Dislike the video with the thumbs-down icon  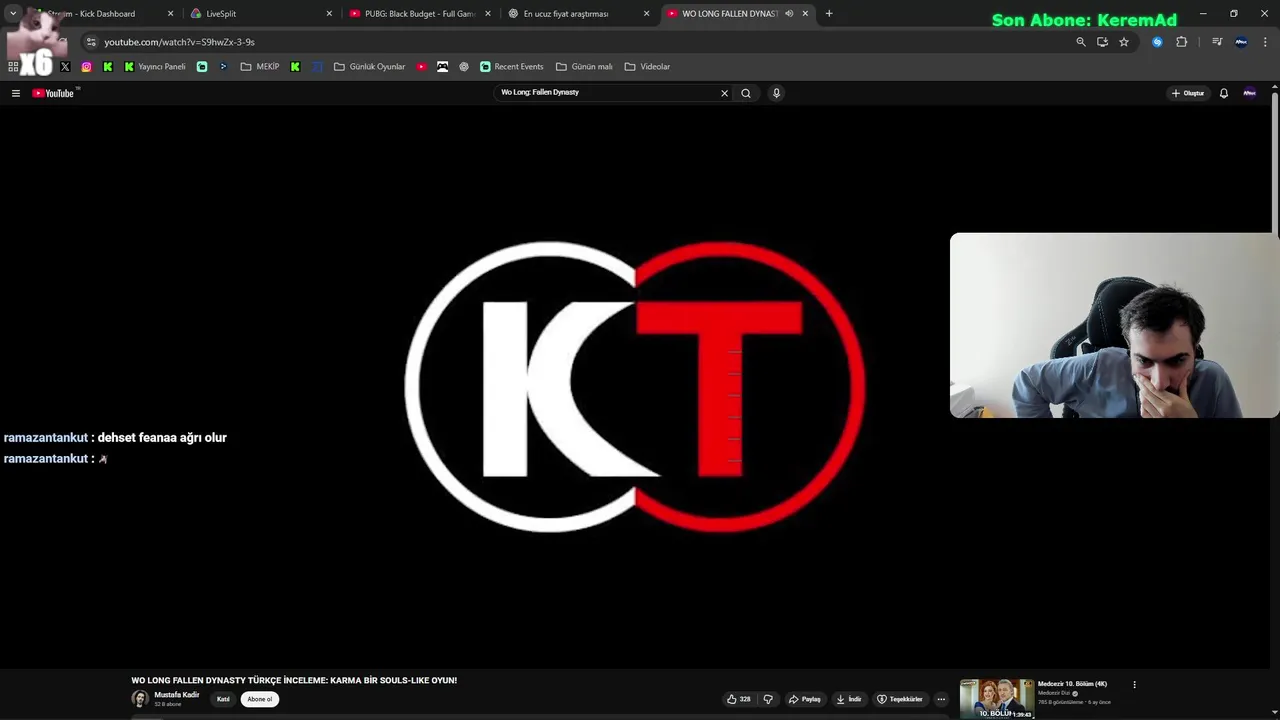point(768,699)
